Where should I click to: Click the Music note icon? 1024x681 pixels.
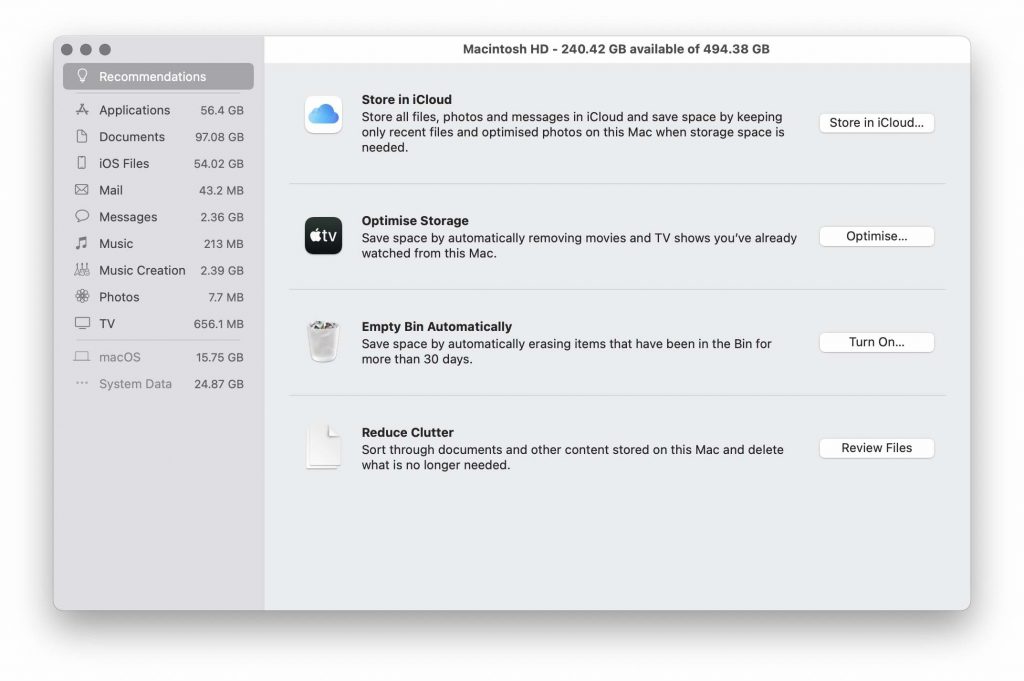tap(82, 243)
